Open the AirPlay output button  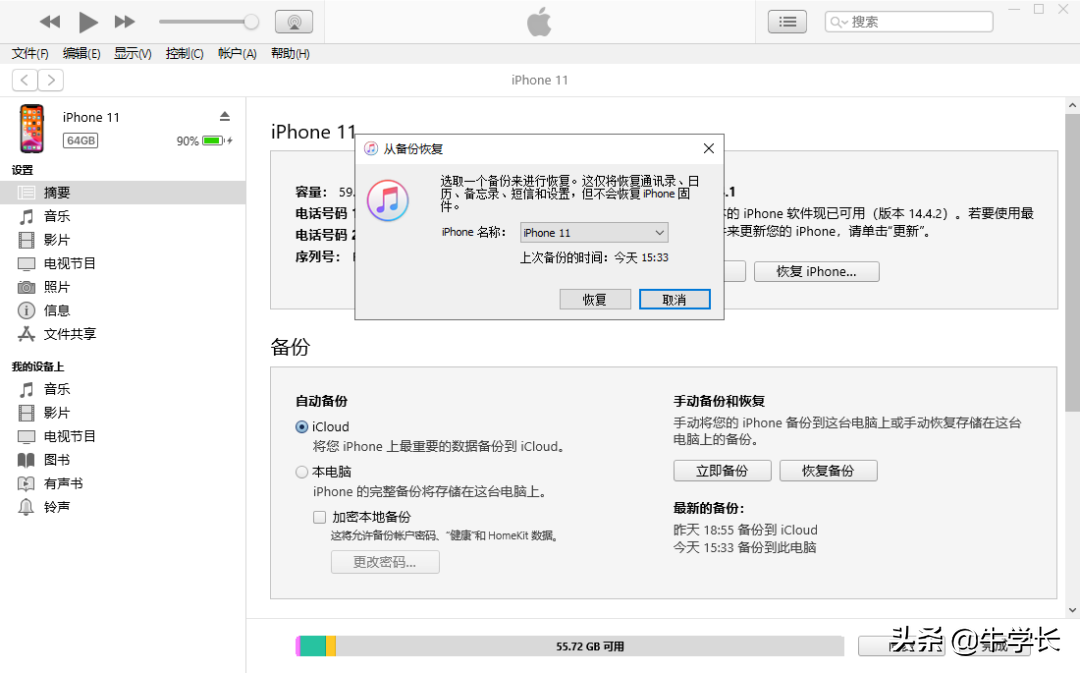pos(294,22)
